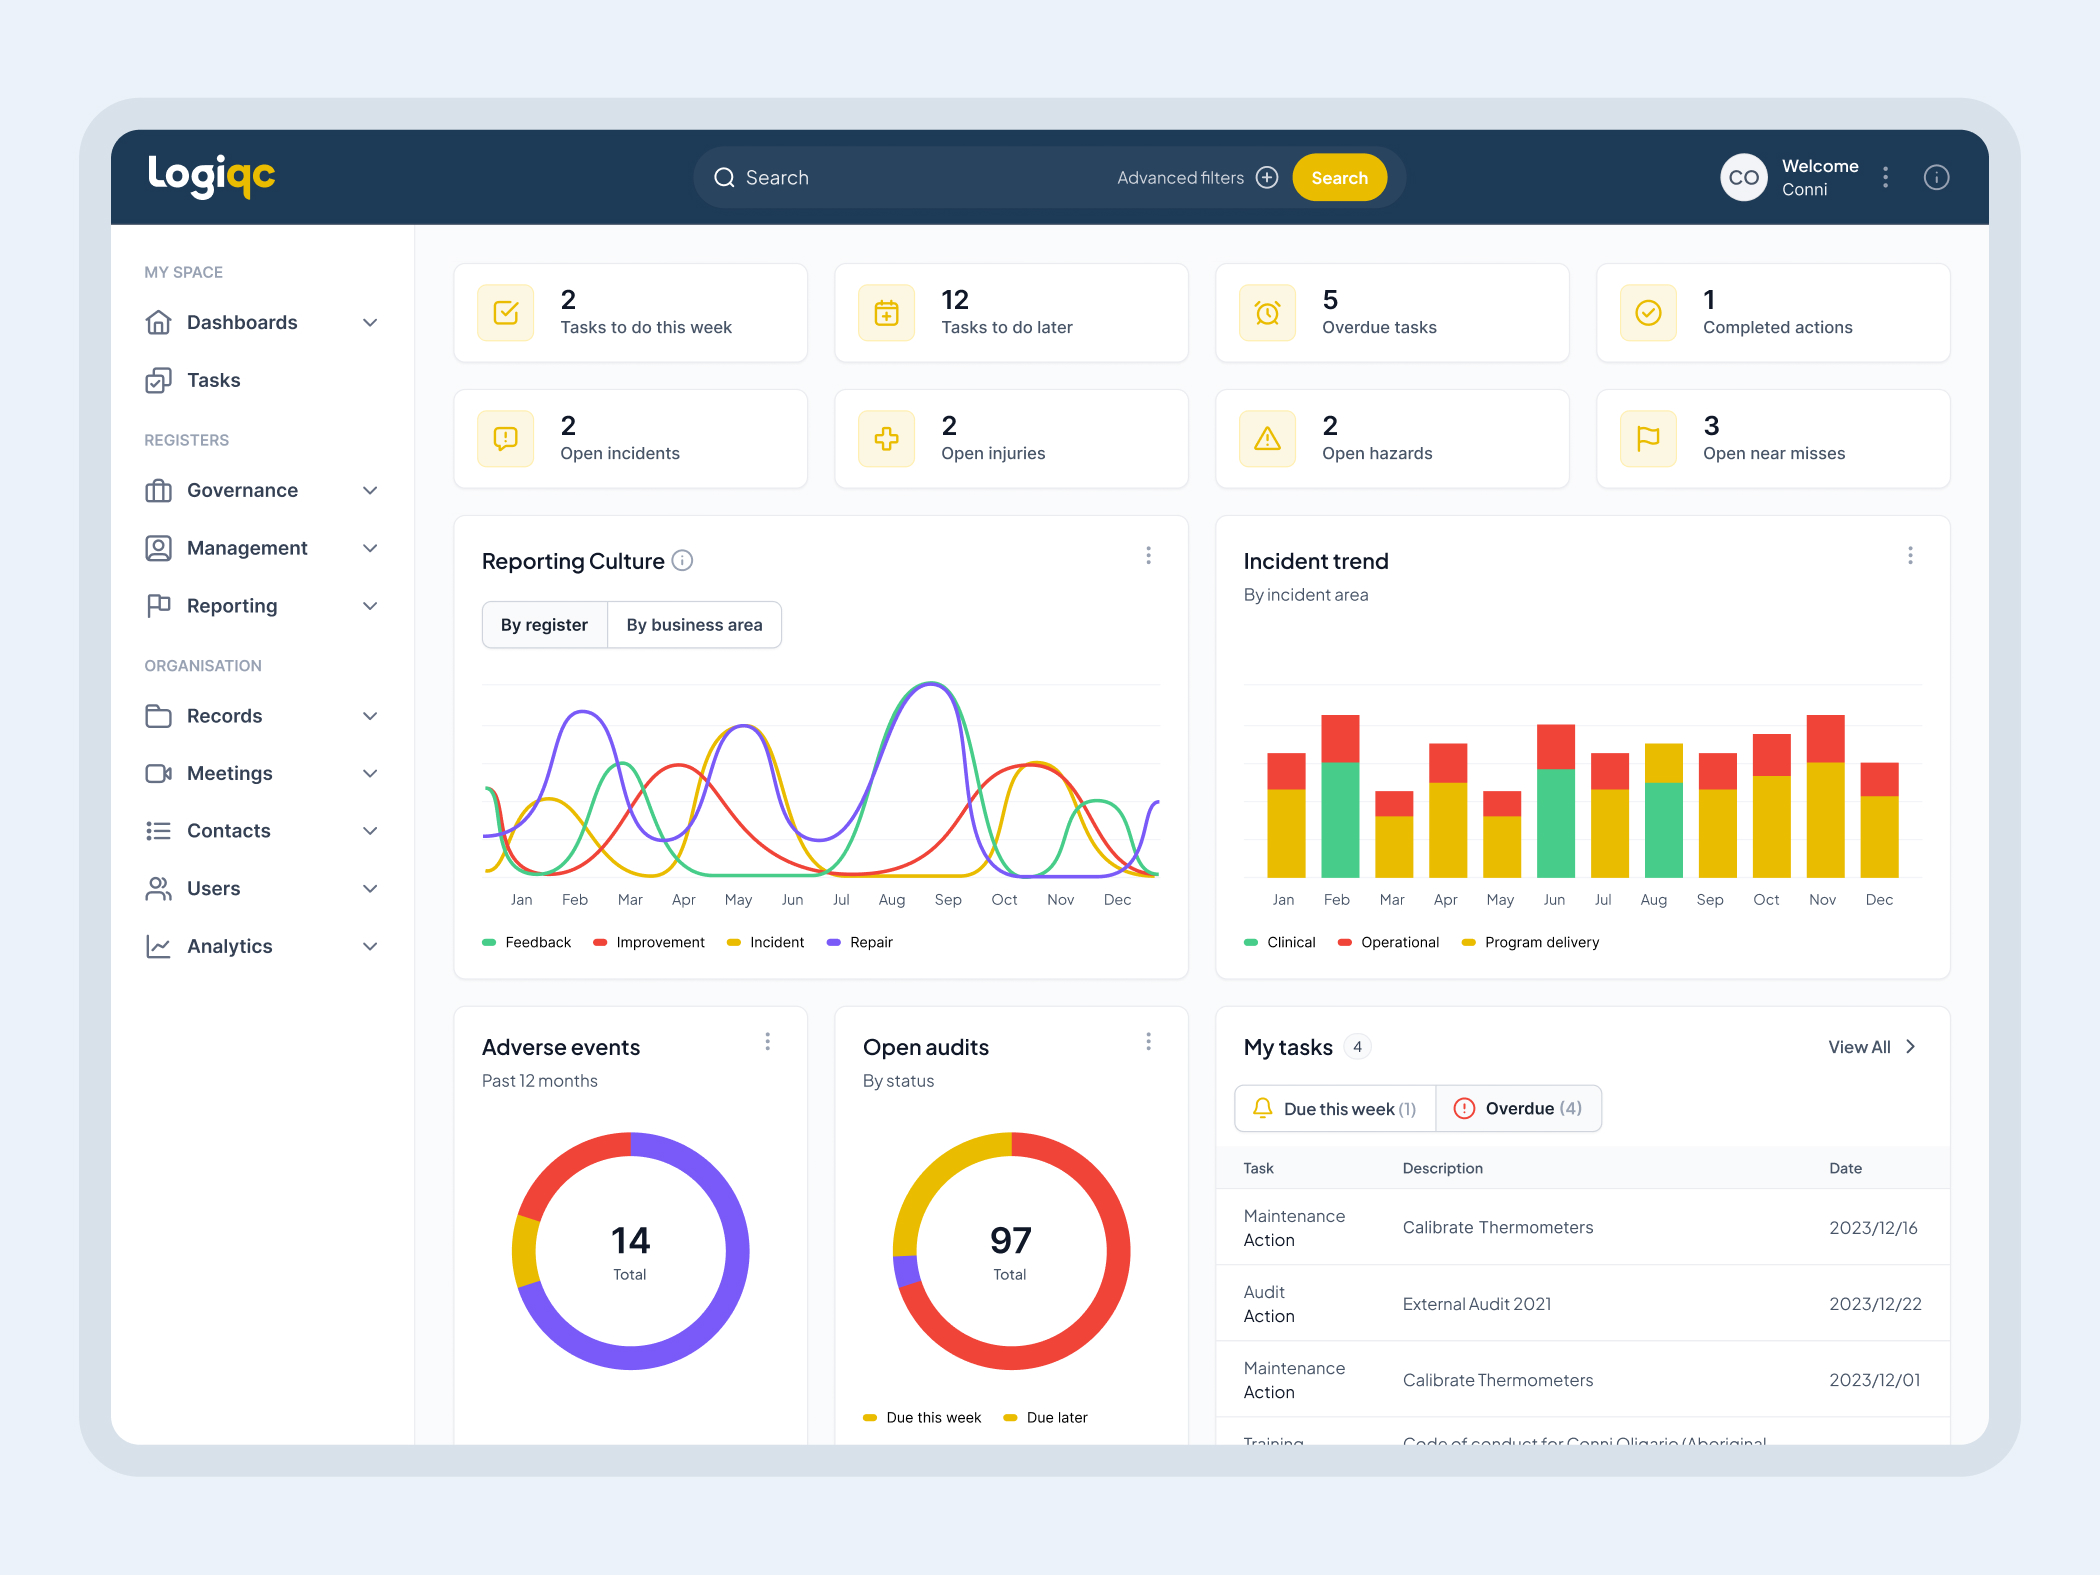2100x1575 pixels.
Task: Click the Reporting flag icon
Action: [159, 605]
